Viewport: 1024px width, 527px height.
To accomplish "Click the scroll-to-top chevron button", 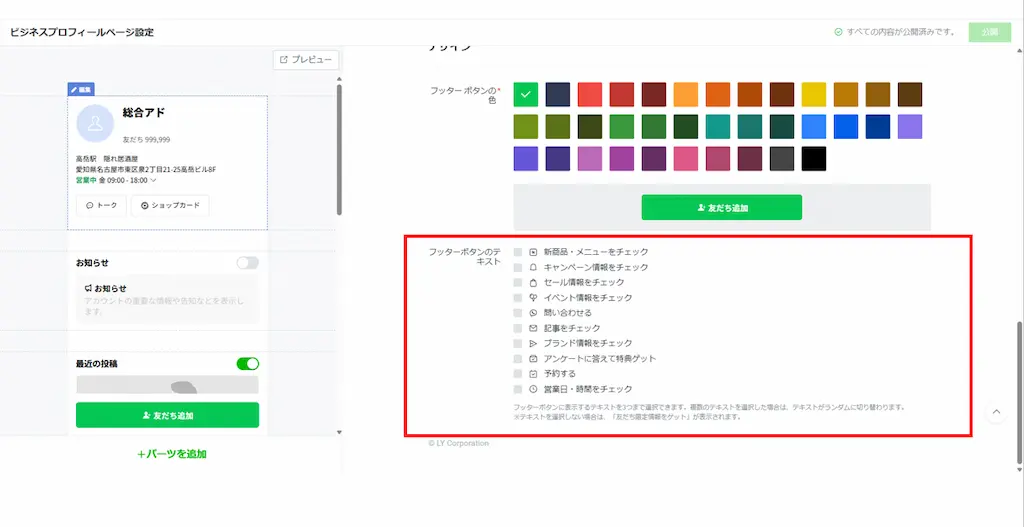I will [x=996, y=411].
